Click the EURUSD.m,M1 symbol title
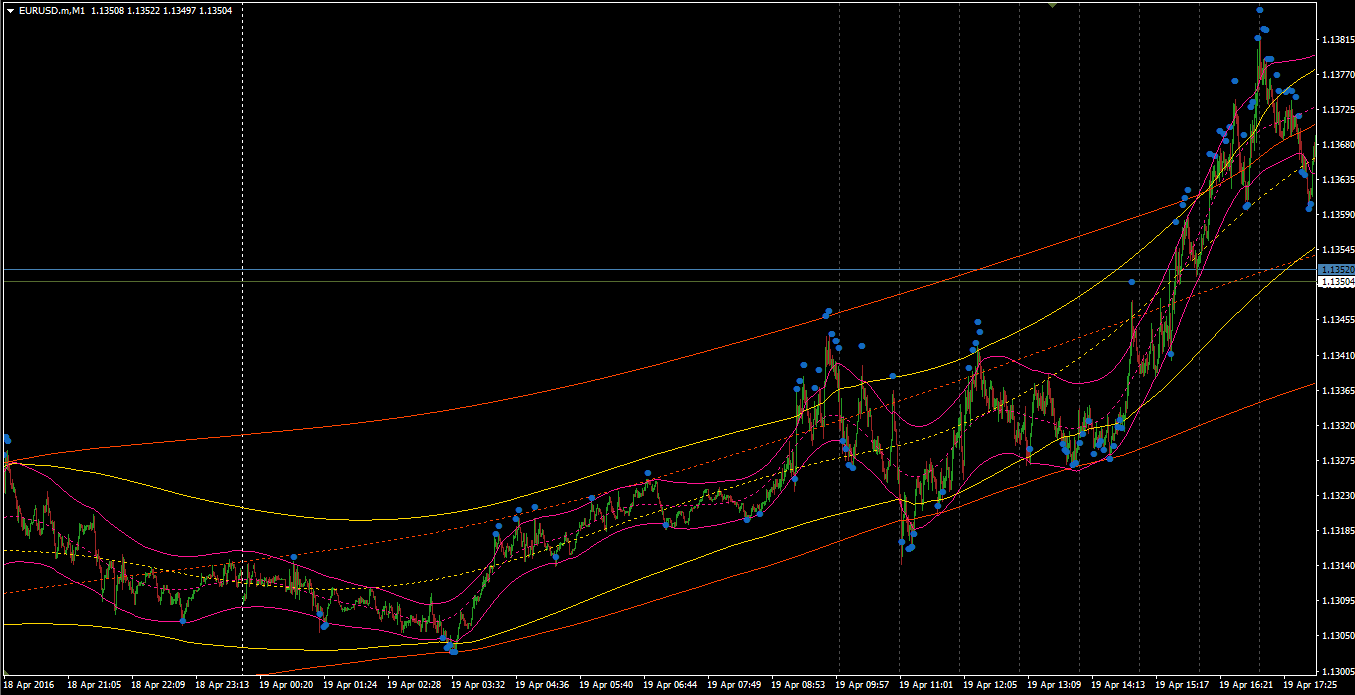Screen dimensions: 1355x695 pyautogui.click(x=51, y=10)
